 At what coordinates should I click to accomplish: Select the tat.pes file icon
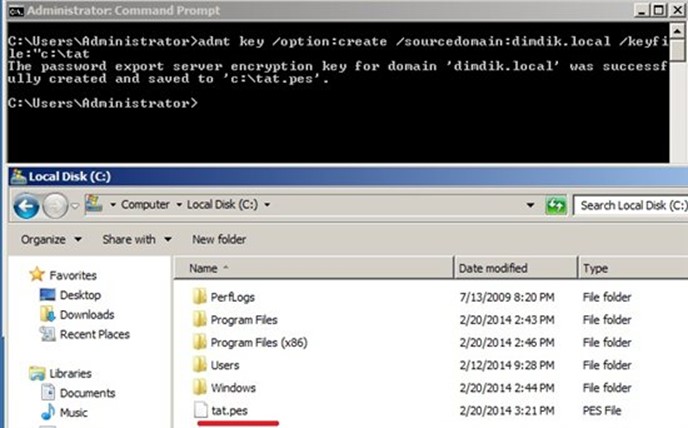point(201,410)
